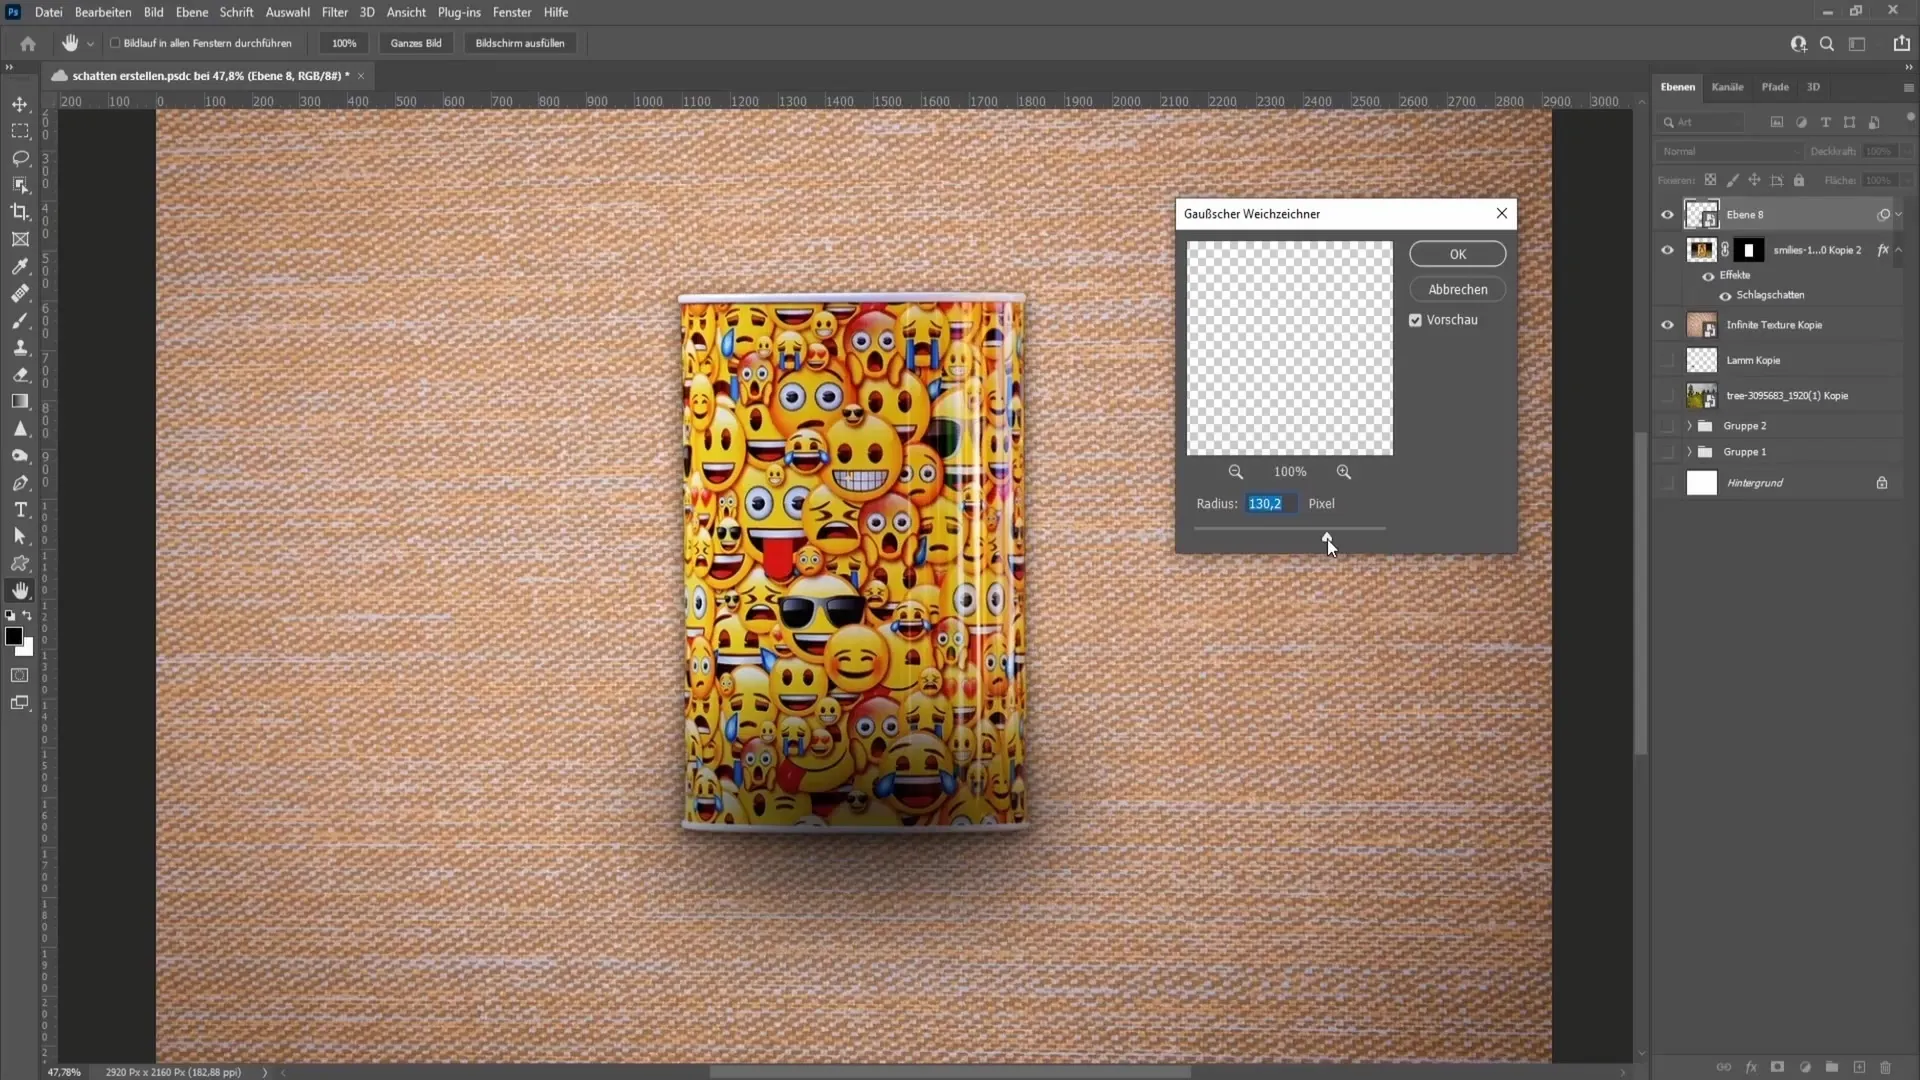Viewport: 1920px width, 1080px height.
Task: Open the Bild menu
Action: tap(153, 12)
